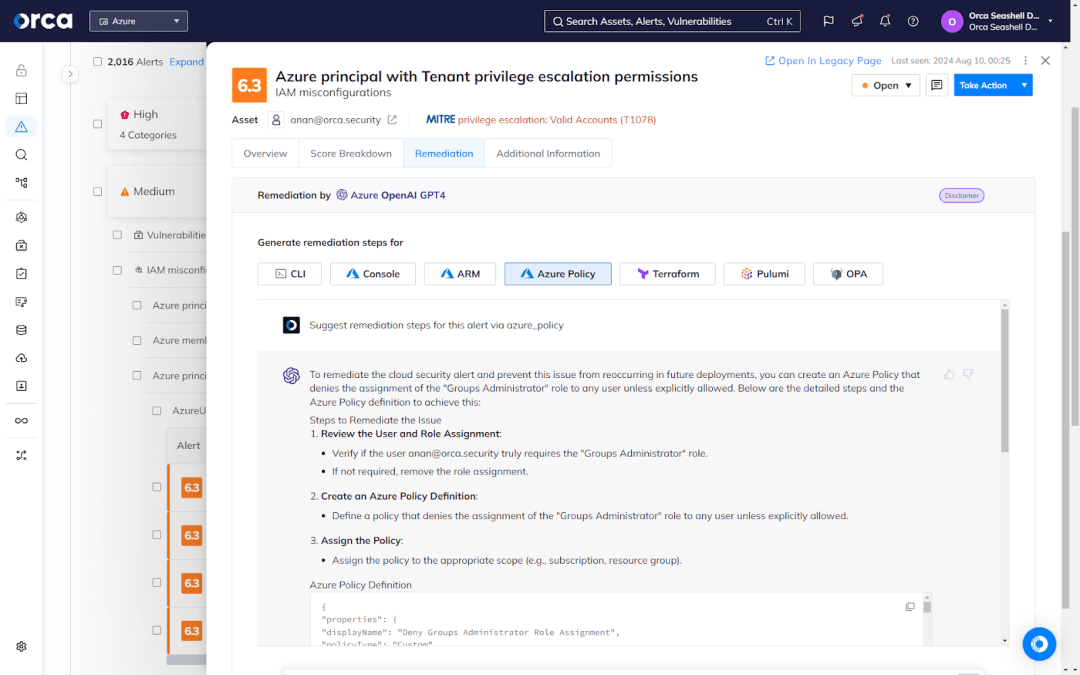Expand the left sidebar with chevron
Image resolution: width=1080 pixels, height=675 pixels.
70,74
